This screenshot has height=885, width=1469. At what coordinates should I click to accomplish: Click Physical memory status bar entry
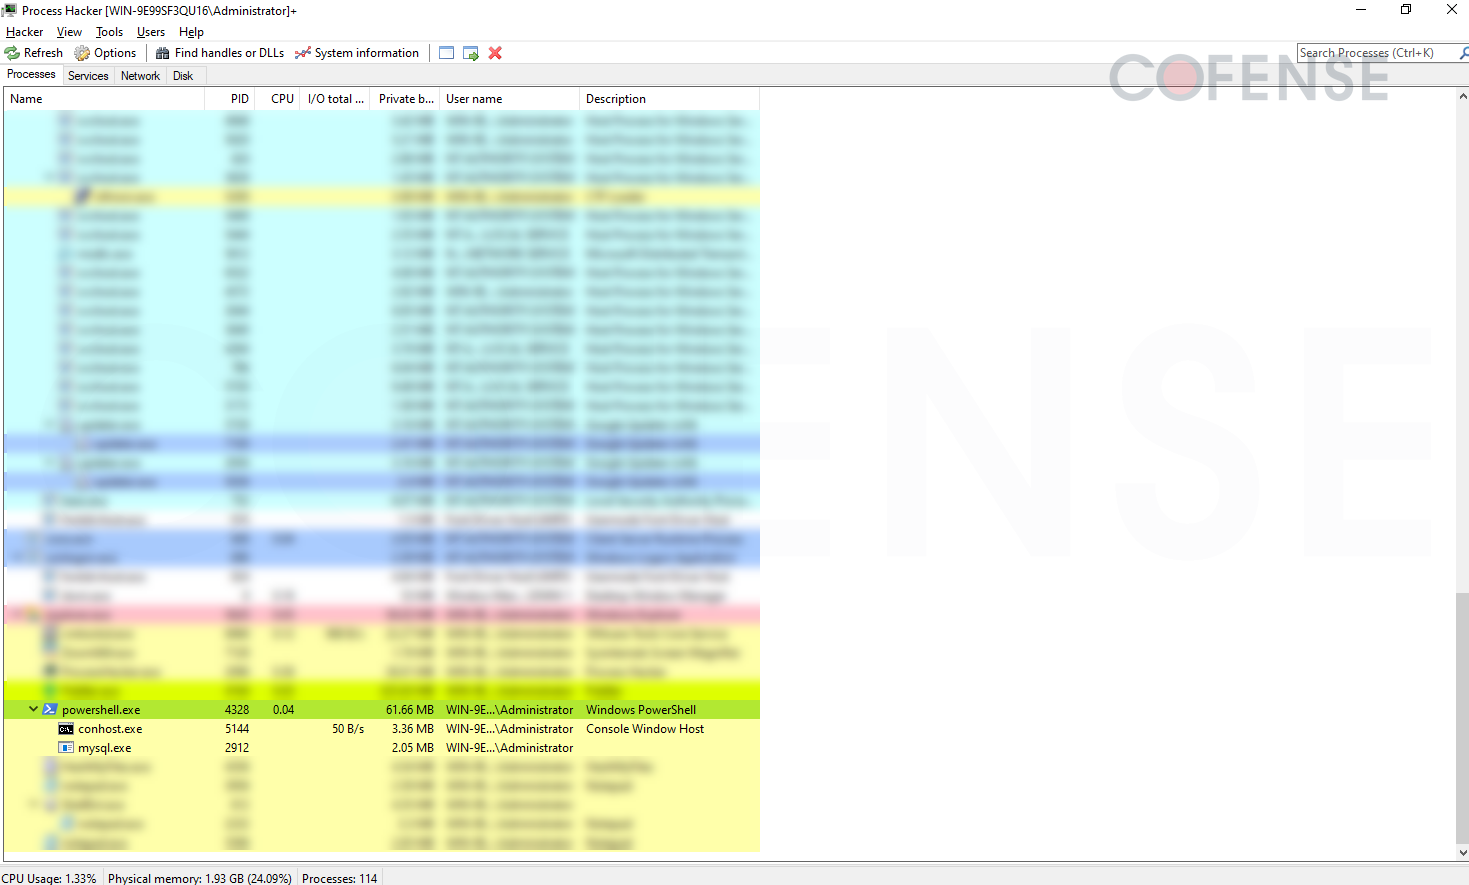click(200, 878)
